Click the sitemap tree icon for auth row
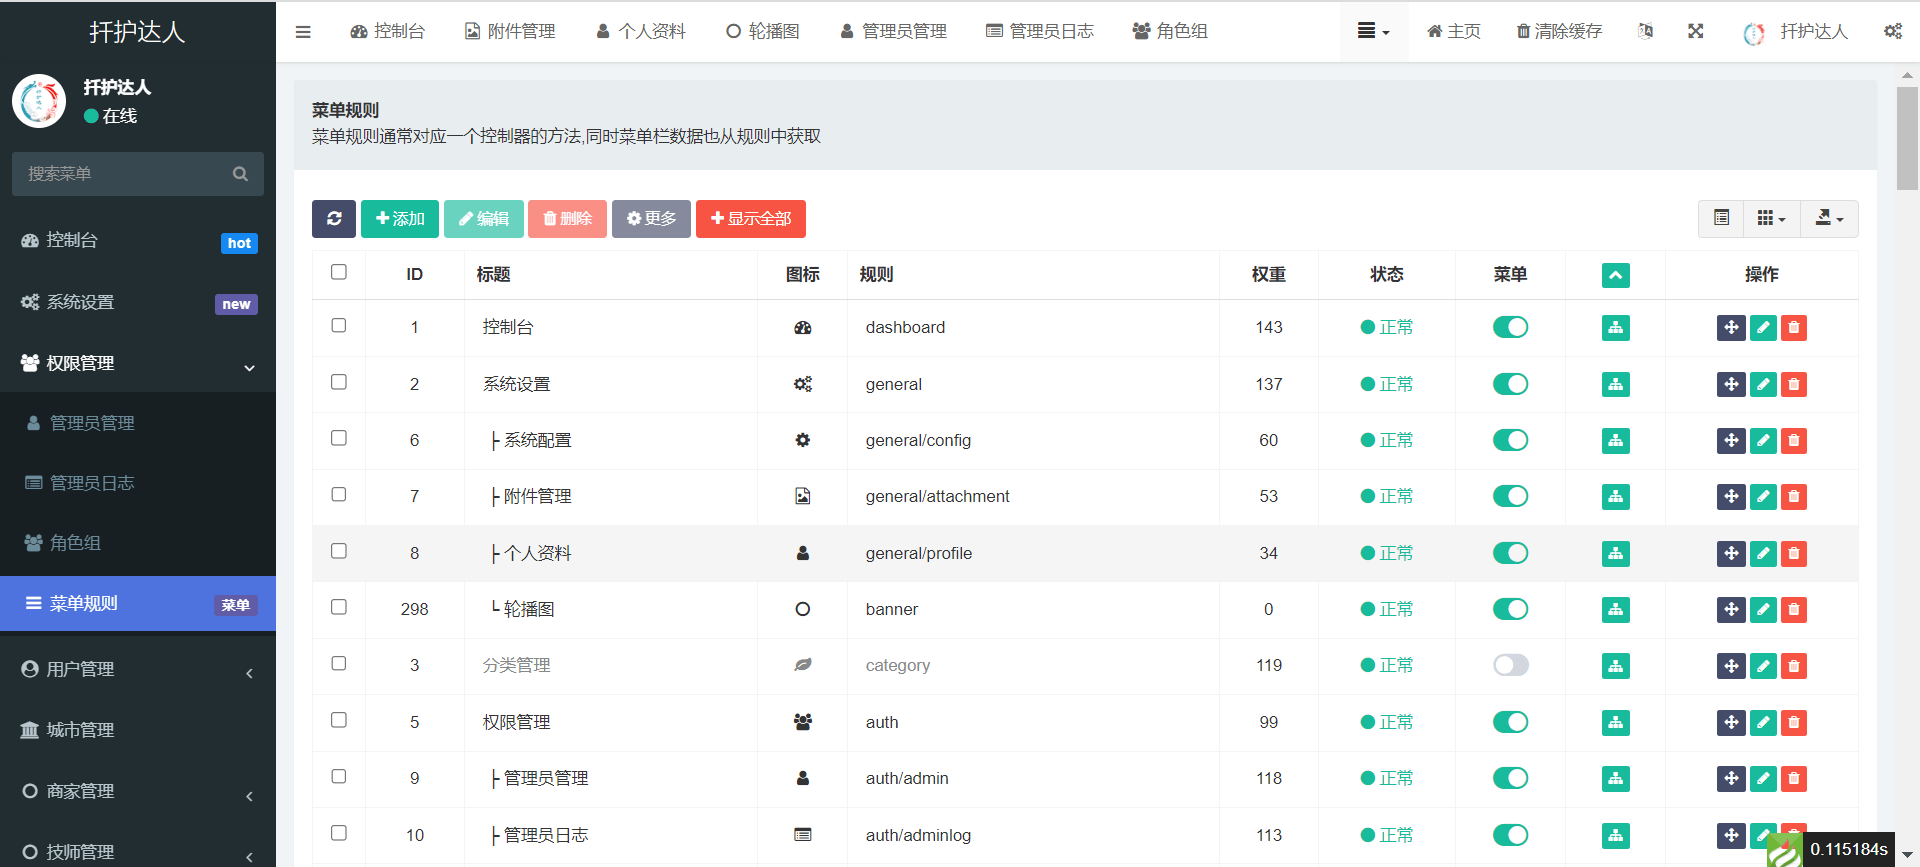The width and height of the screenshot is (1920, 867). click(x=1615, y=723)
